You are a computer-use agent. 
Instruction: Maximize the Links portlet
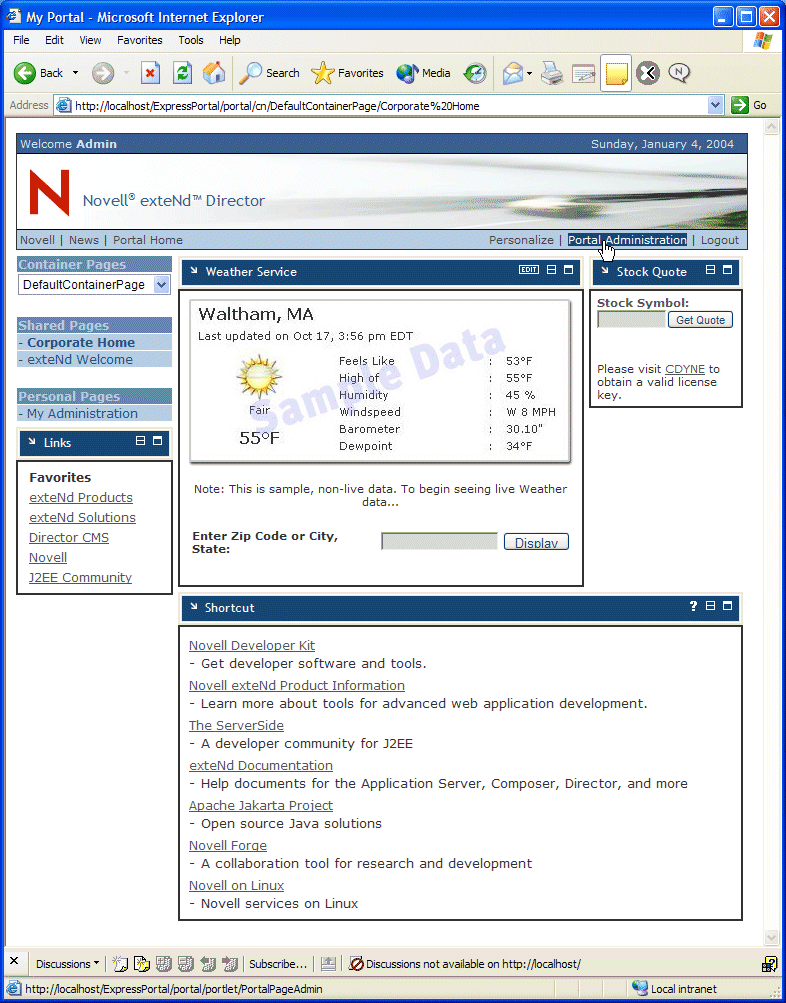pos(157,441)
